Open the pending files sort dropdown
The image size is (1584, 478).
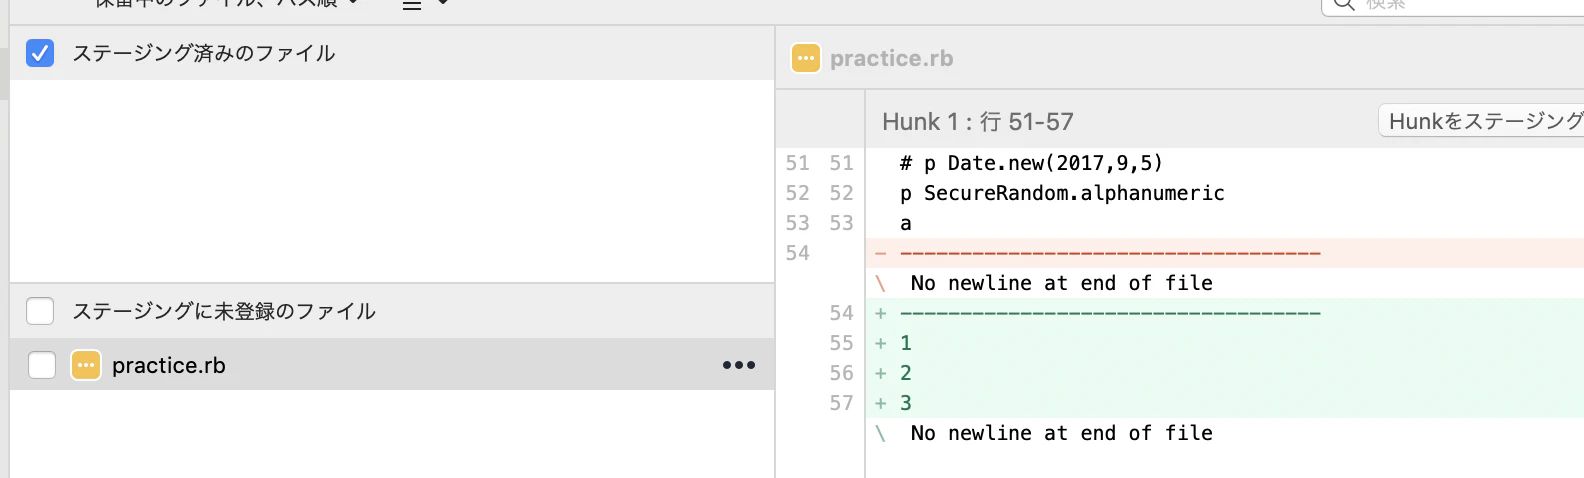[x=225, y=3]
